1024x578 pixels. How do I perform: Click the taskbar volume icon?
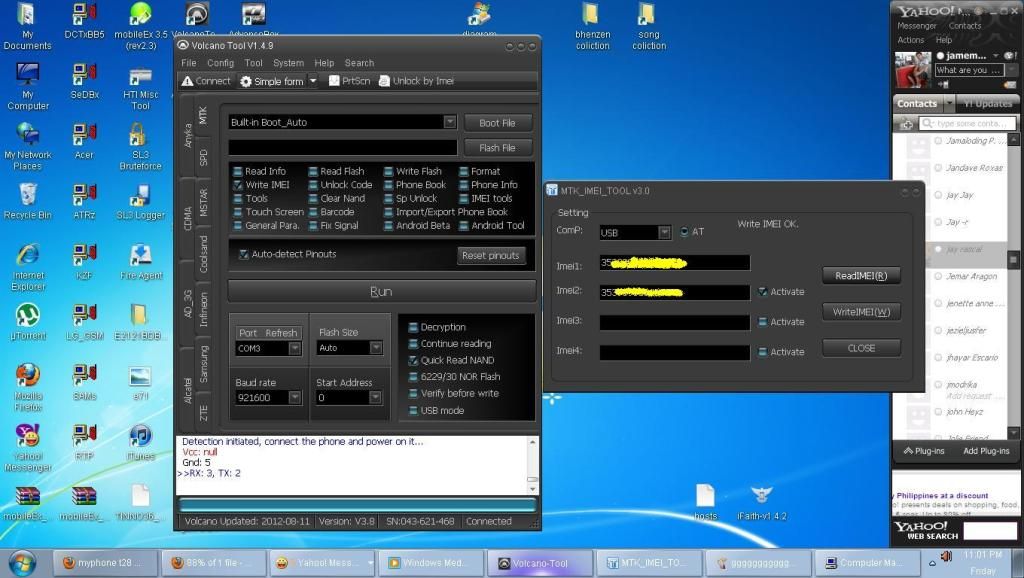(x=946, y=556)
